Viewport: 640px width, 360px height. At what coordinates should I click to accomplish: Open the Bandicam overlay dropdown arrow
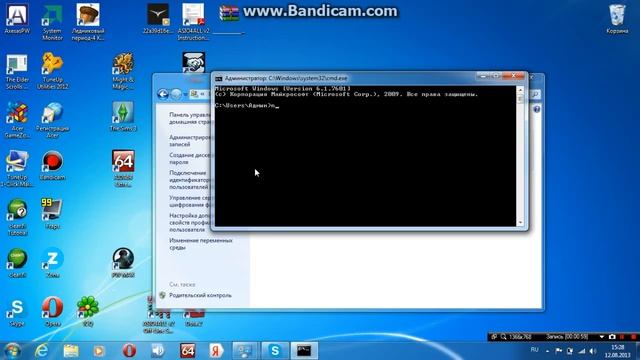pos(602,337)
